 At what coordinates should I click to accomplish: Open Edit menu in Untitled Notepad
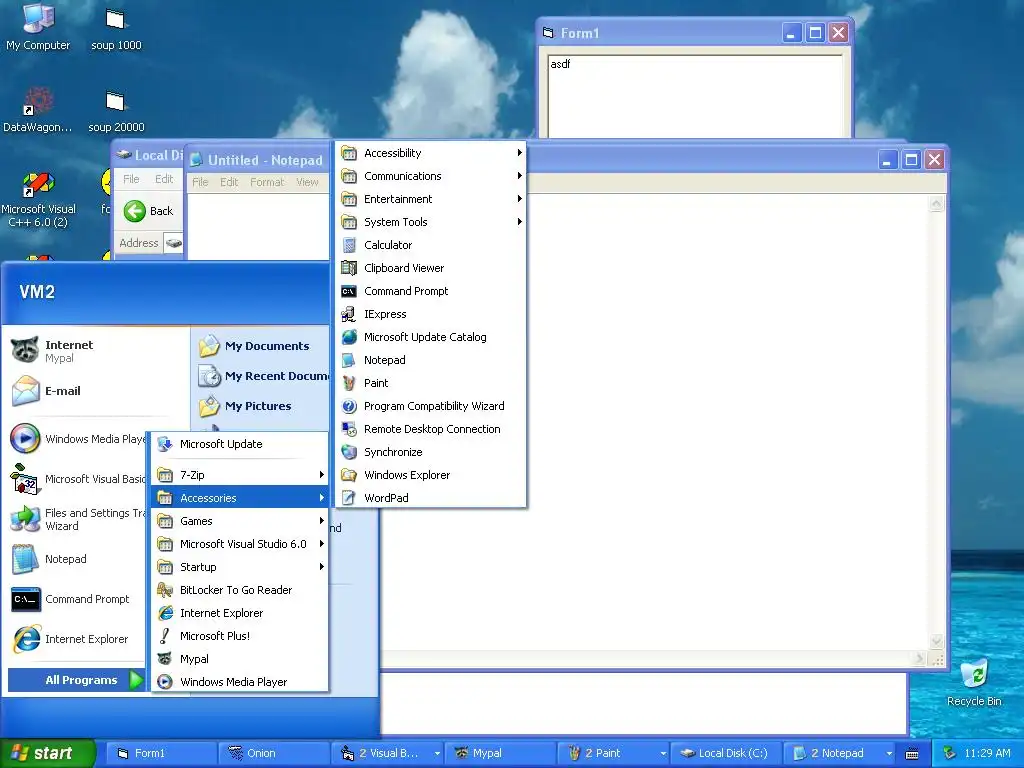[x=229, y=182]
